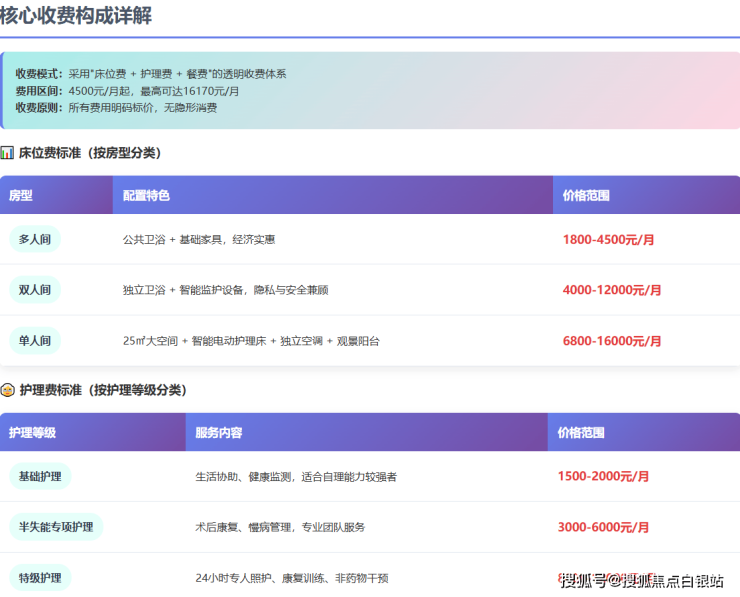The width and height of the screenshot is (740, 597).
Task: Click the 收费模式 line in the summary box
Action: pos(151,74)
